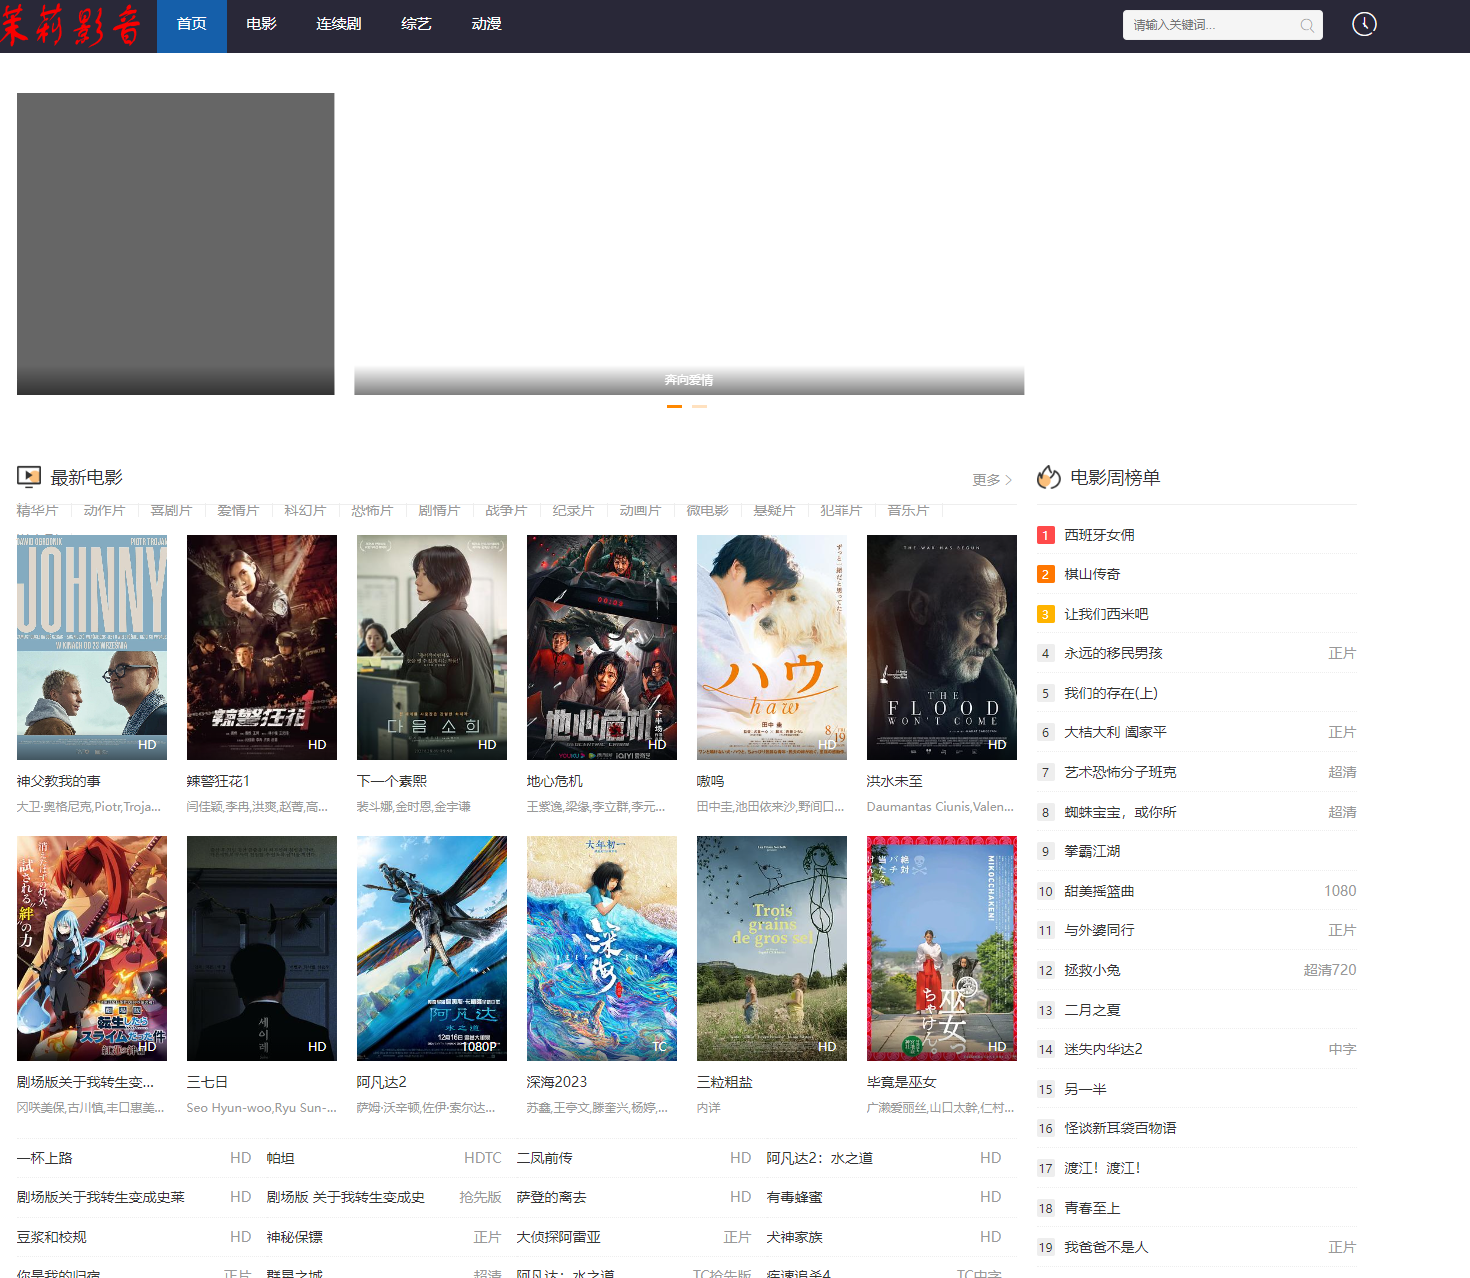The width and height of the screenshot is (1470, 1278).
Task: Filter by 音乐片 category
Action: tap(908, 510)
